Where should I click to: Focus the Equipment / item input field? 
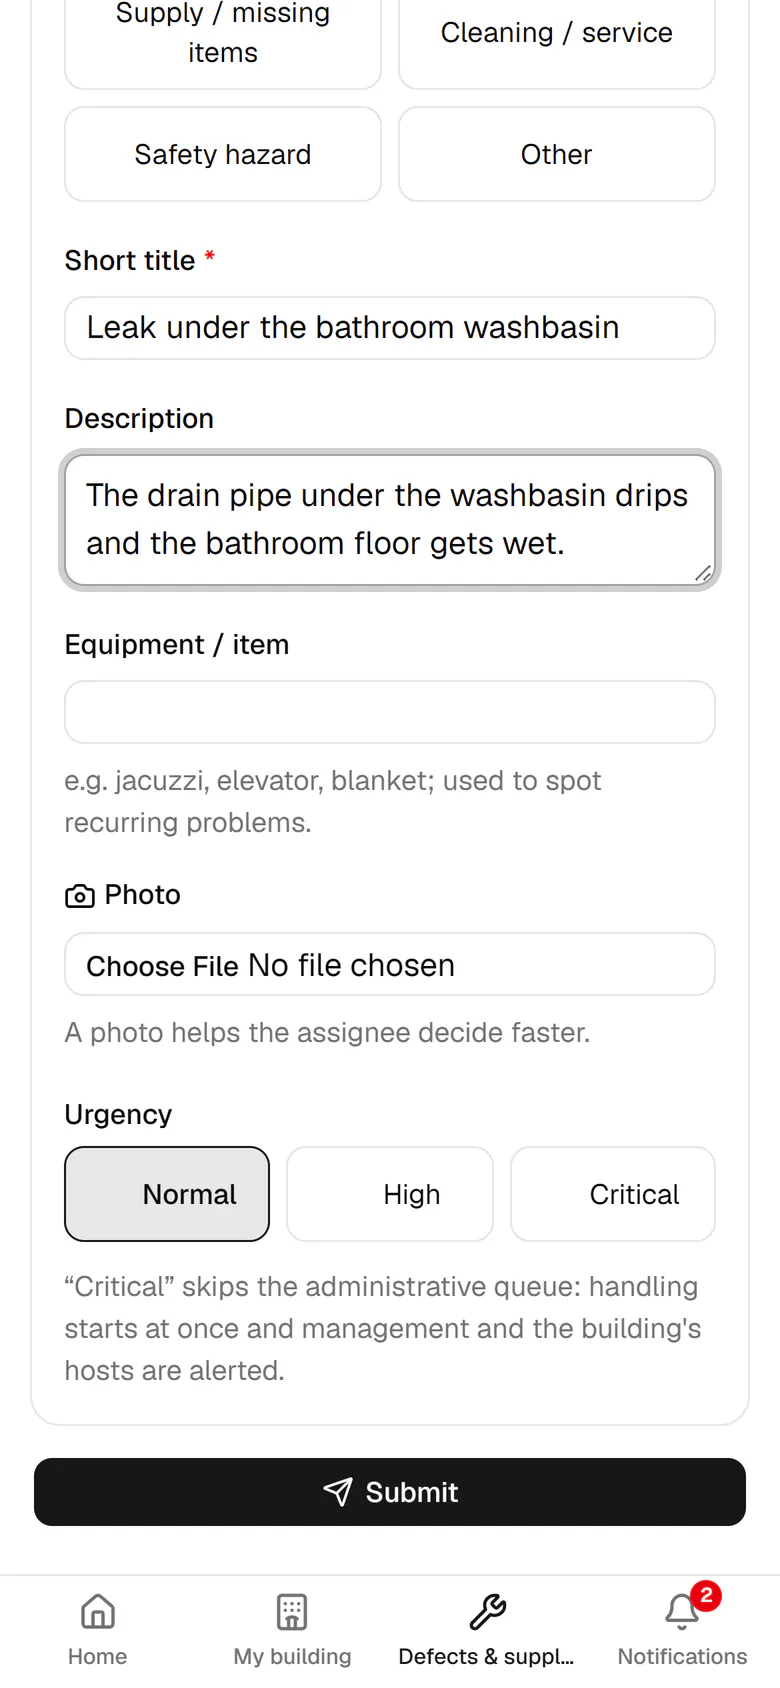[x=390, y=712]
